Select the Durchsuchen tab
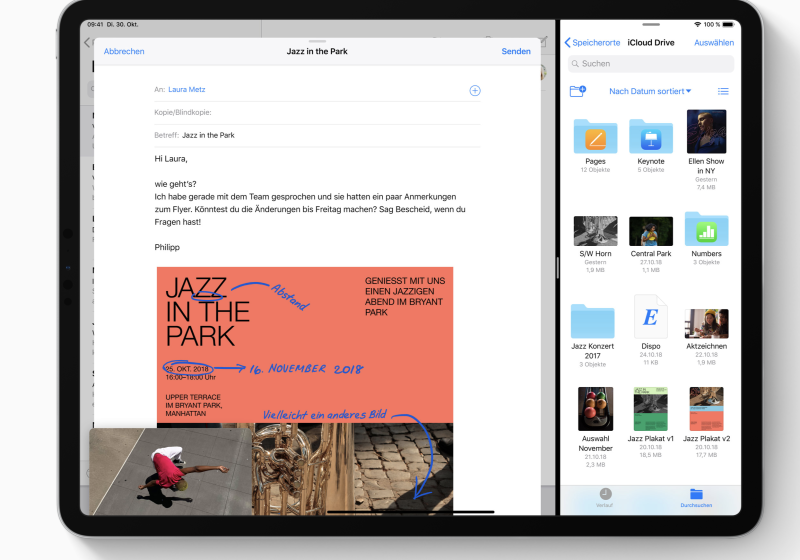 pyautogui.click(x=696, y=497)
